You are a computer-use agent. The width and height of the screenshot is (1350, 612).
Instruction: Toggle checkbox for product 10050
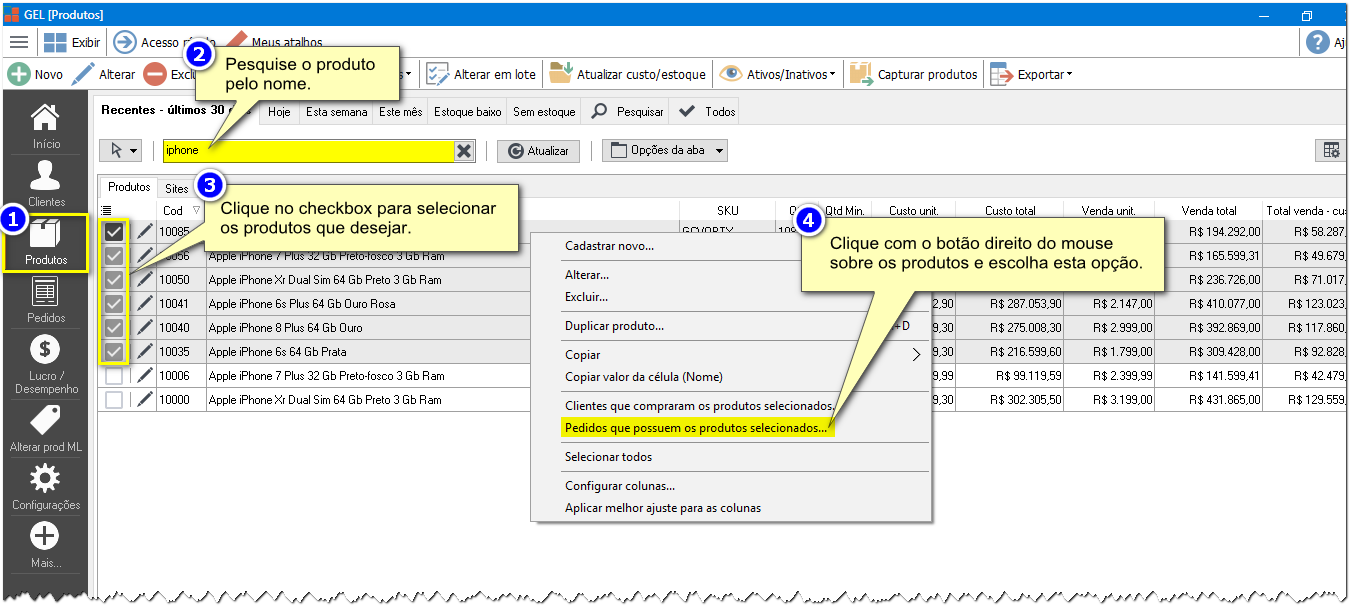point(114,279)
